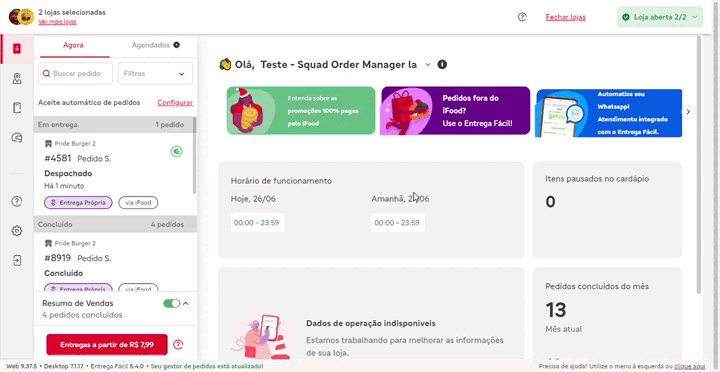Click 'Seu gestor de pedidos está atualizado!' status

coord(207,366)
